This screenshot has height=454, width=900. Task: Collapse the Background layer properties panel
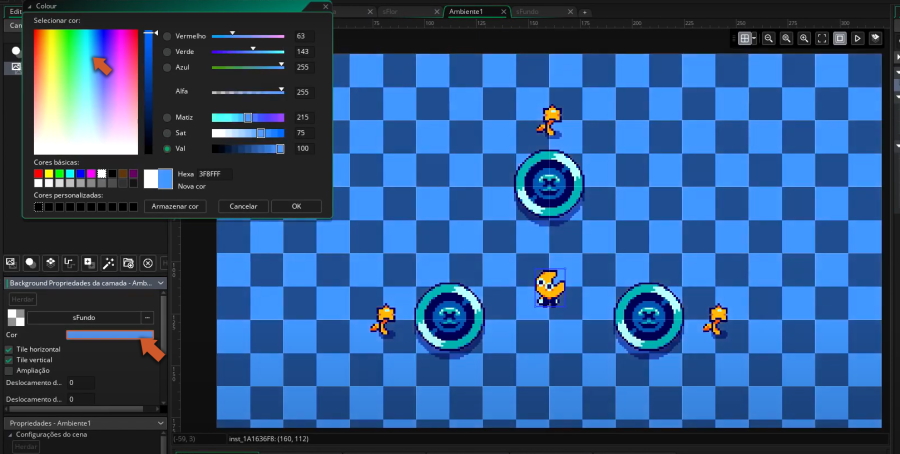pos(161,283)
